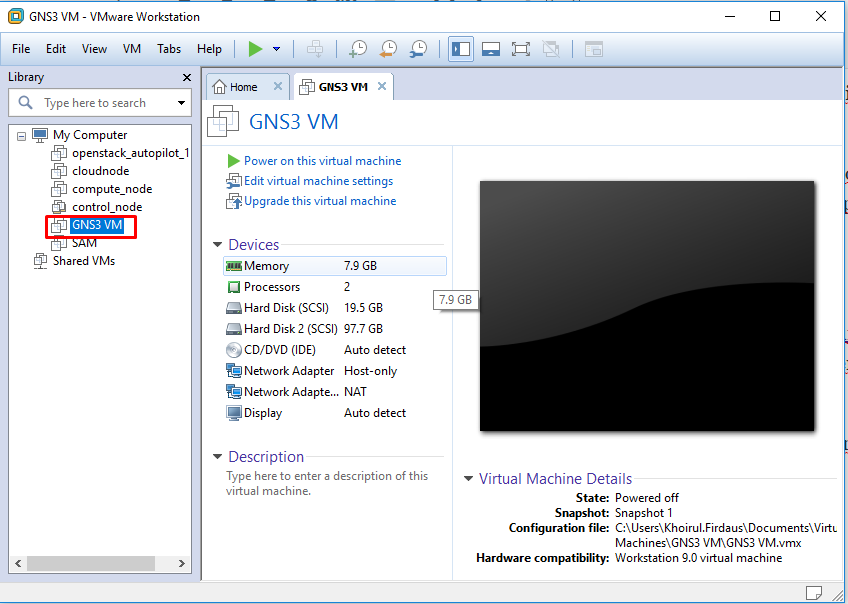Select SAM VM in library tree
The width and height of the screenshot is (848, 604).
pyautogui.click(x=84, y=243)
